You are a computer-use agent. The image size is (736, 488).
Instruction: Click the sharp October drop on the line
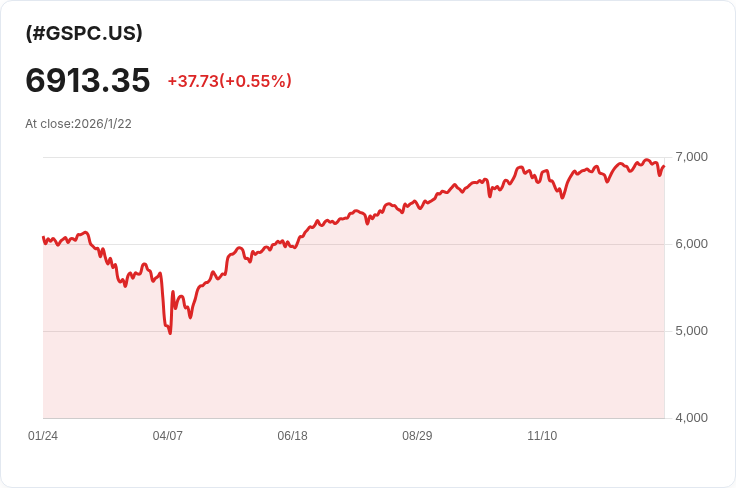490,196
